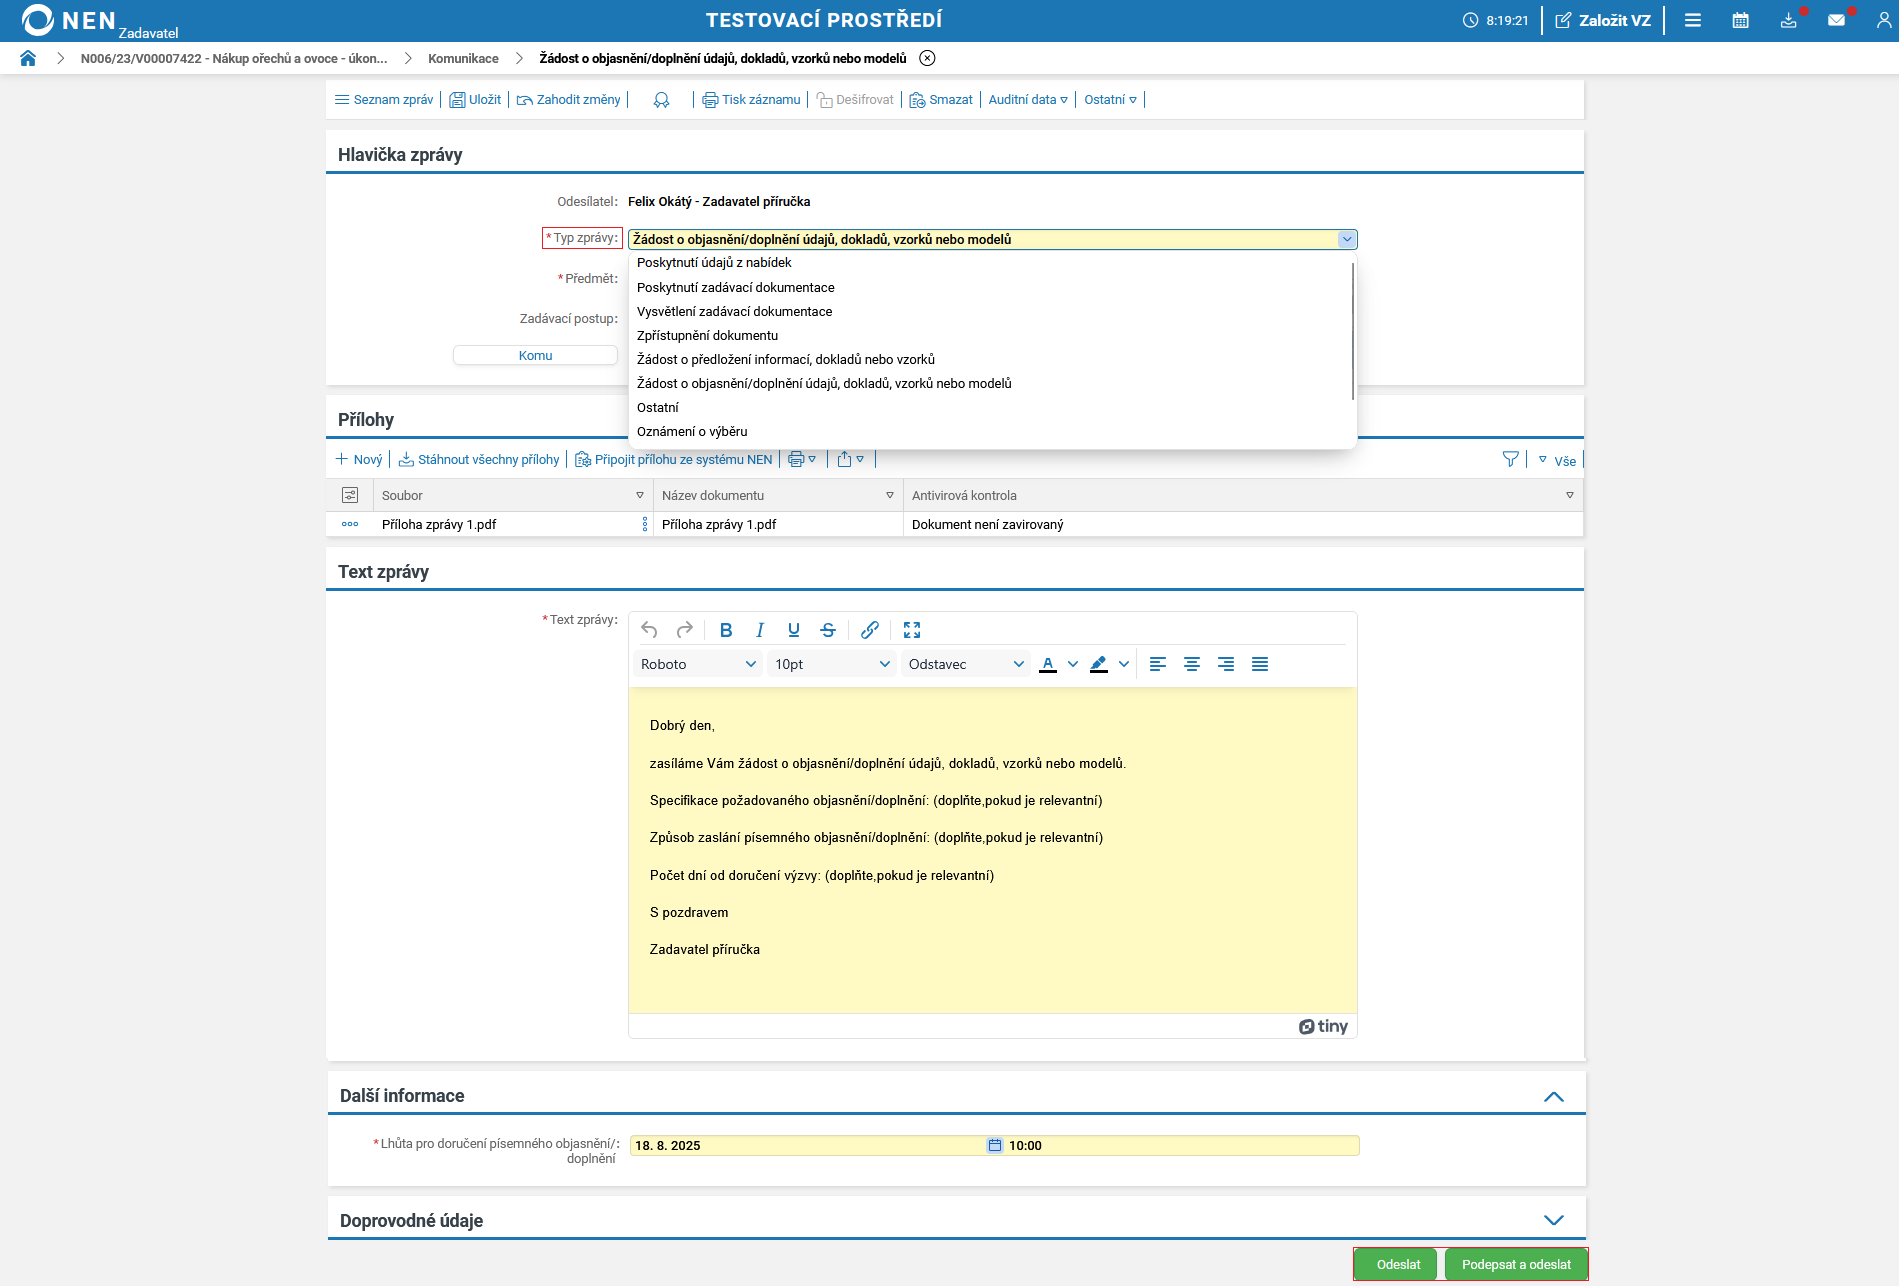Justify the text

pos(1260,664)
